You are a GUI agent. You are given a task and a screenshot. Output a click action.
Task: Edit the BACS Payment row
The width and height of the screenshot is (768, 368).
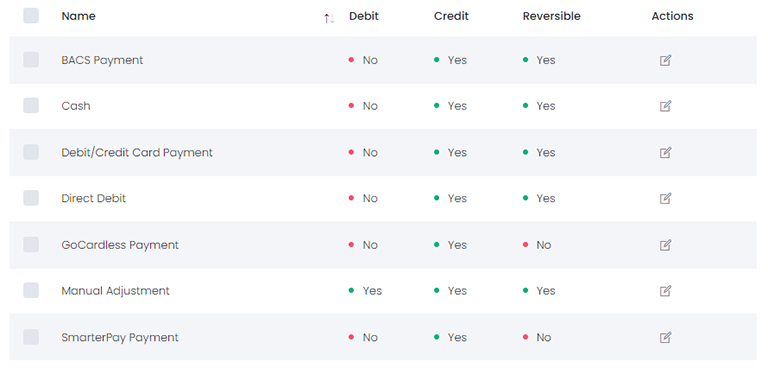[x=665, y=60]
